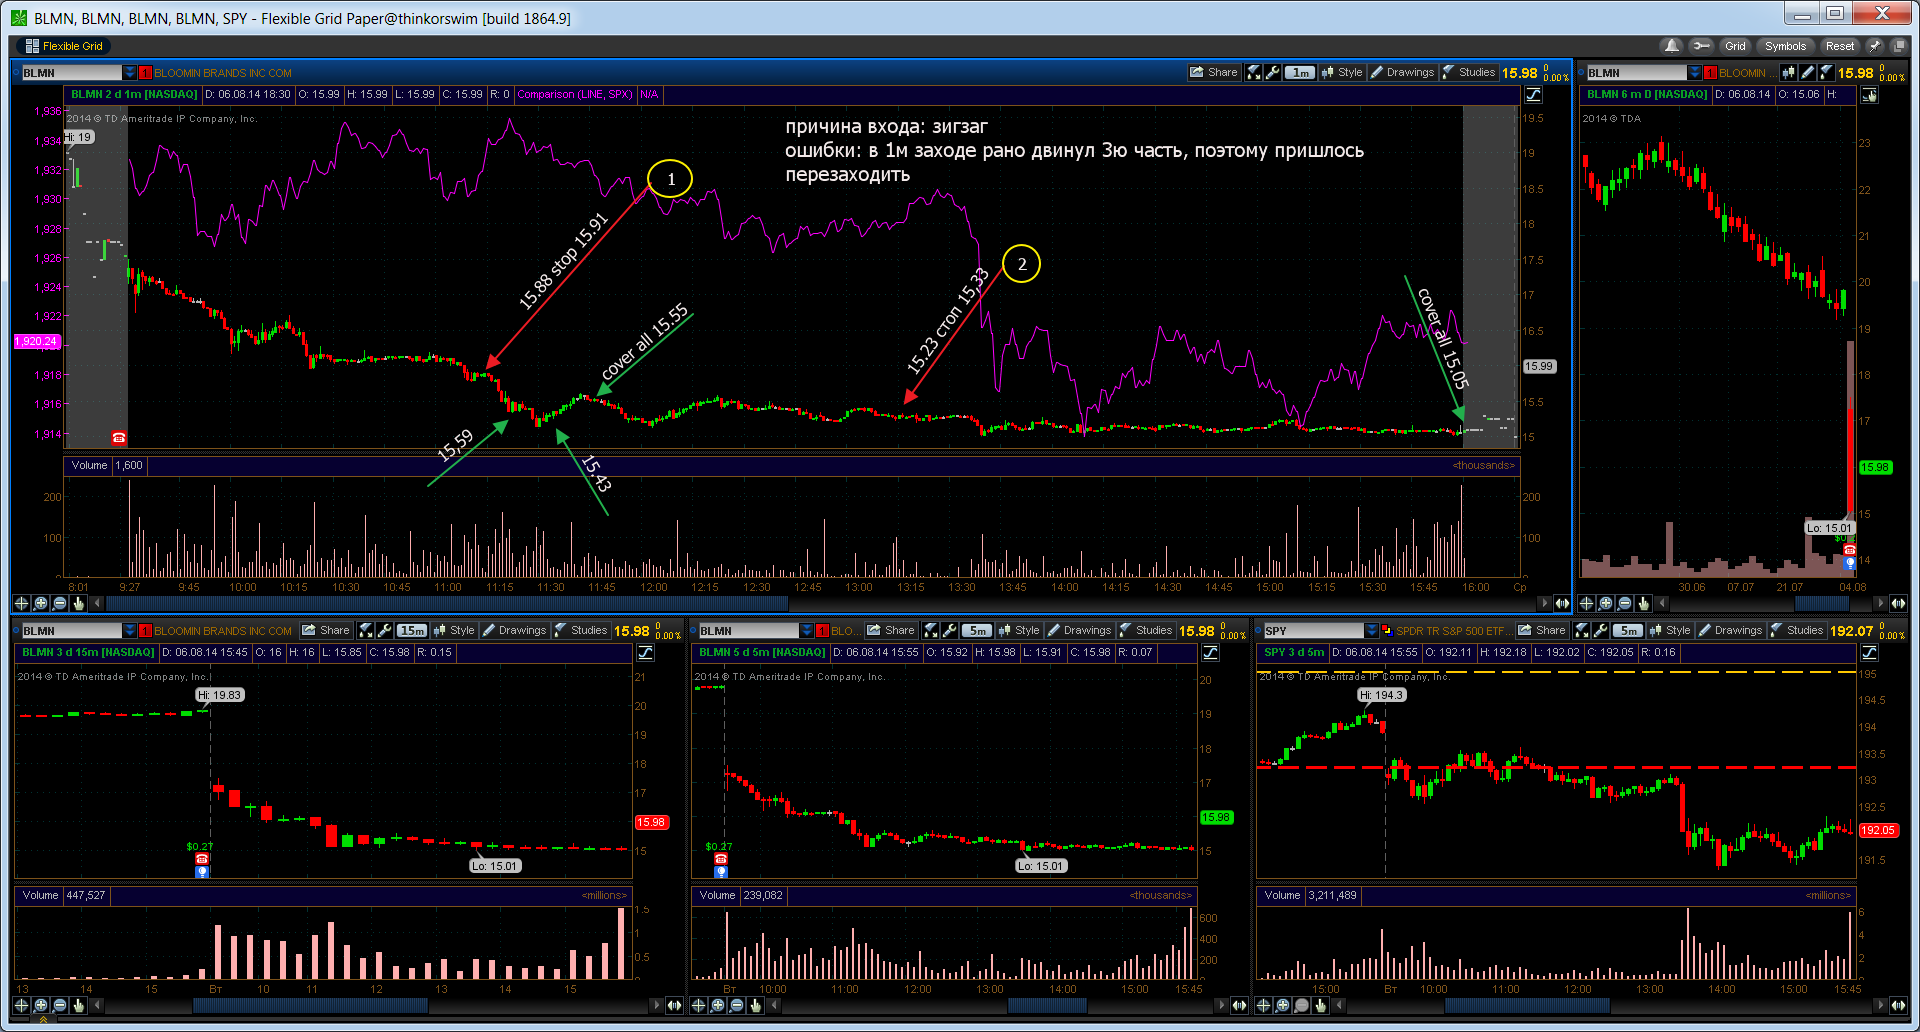The image size is (1920, 1032).
Task: Activate crosshair tool under 1m chart
Action: pos(21,603)
